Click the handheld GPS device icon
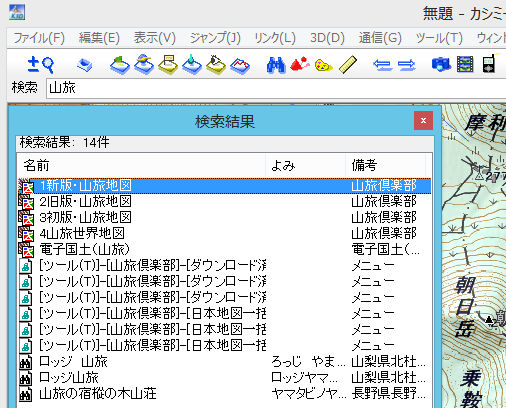506x408 pixels. coord(489,64)
